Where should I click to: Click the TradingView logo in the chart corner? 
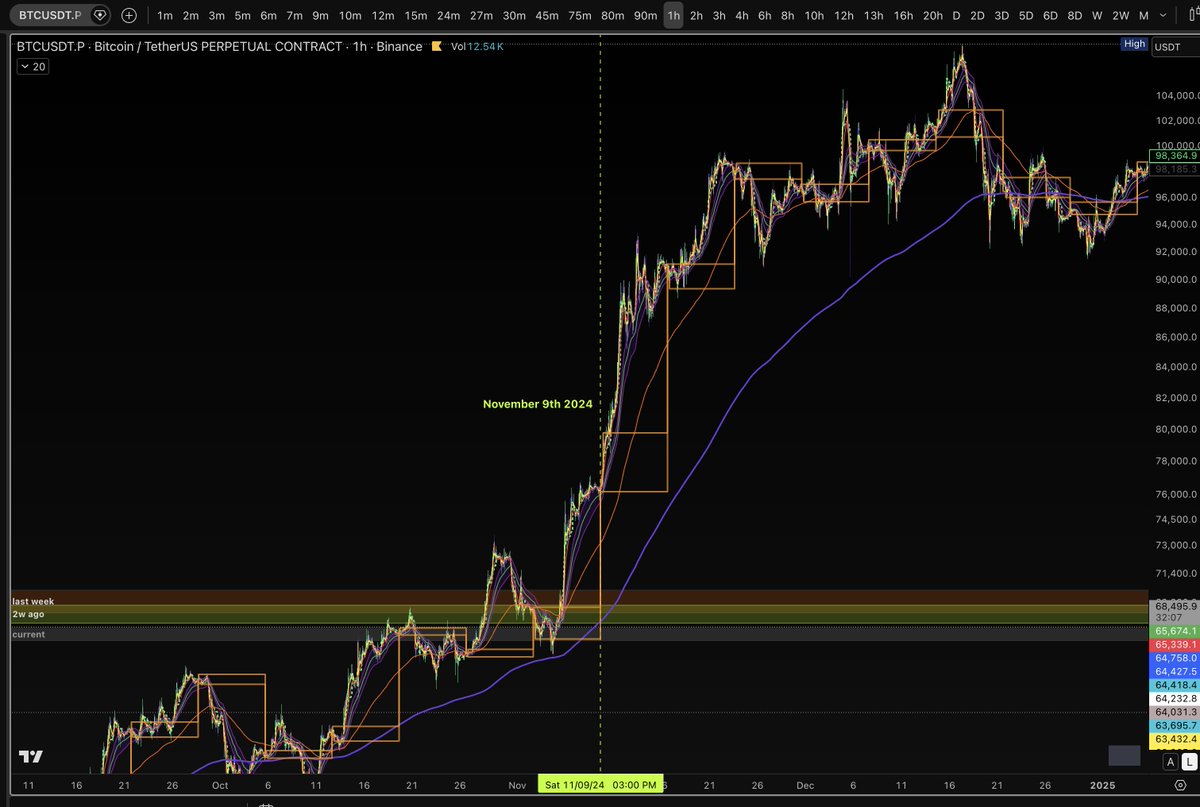click(31, 757)
